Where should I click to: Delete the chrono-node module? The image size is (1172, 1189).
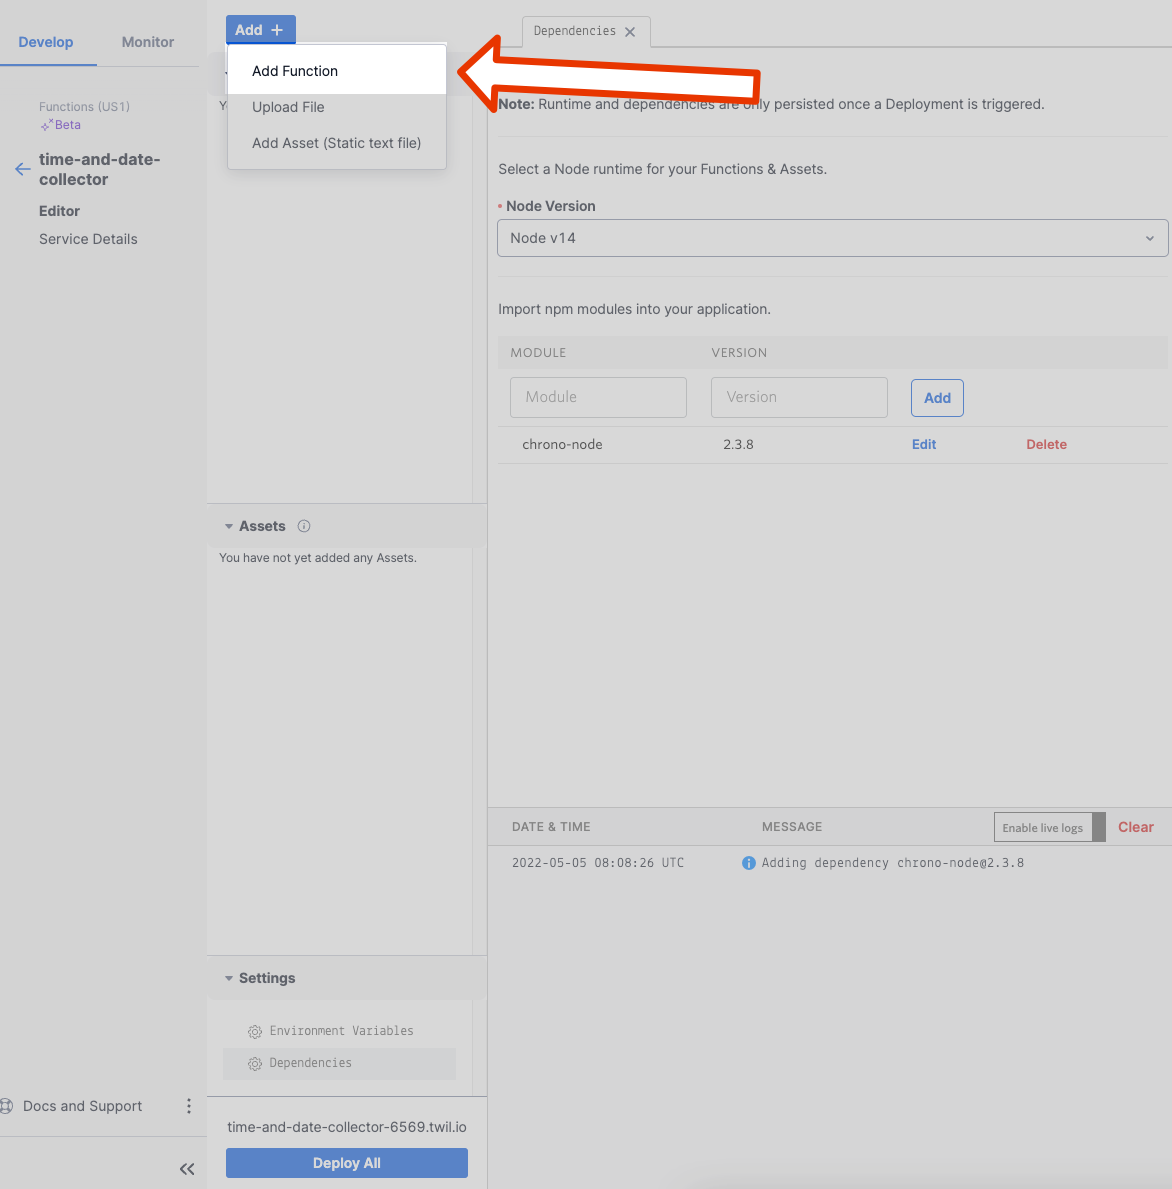pyautogui.click(x=1046, y=444)
